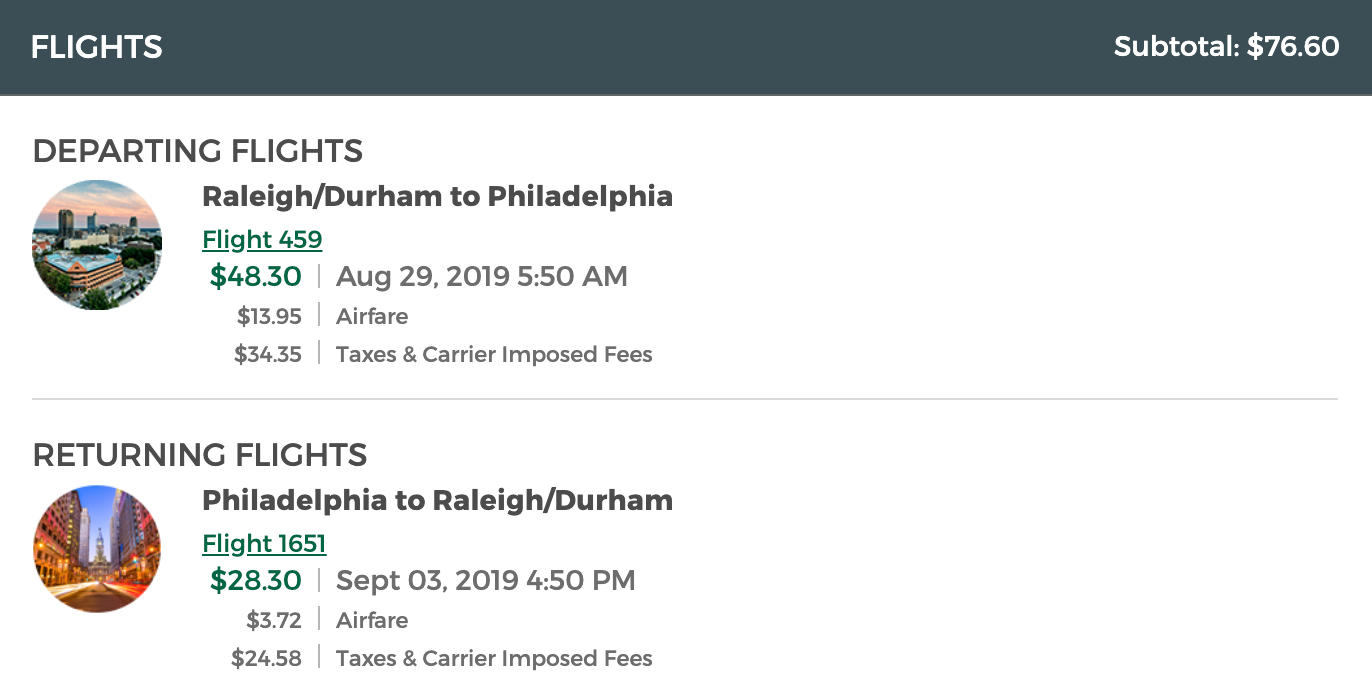
Task: Click the Sept 03, 2019 4:50 PM date
Action: pyautogui.click(x=485, y=580)
